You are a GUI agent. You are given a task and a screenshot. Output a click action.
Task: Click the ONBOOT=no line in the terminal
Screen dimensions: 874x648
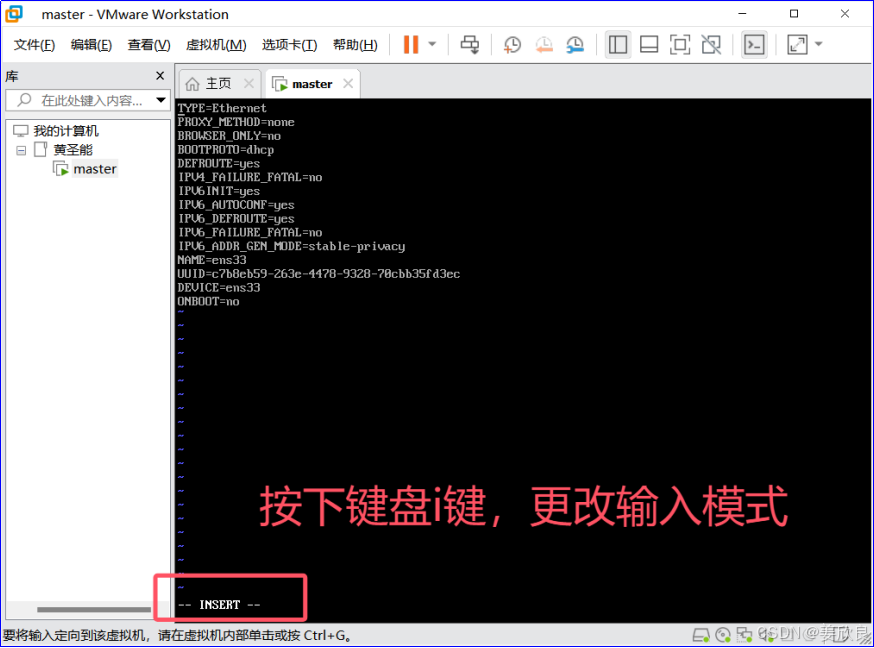208,301
